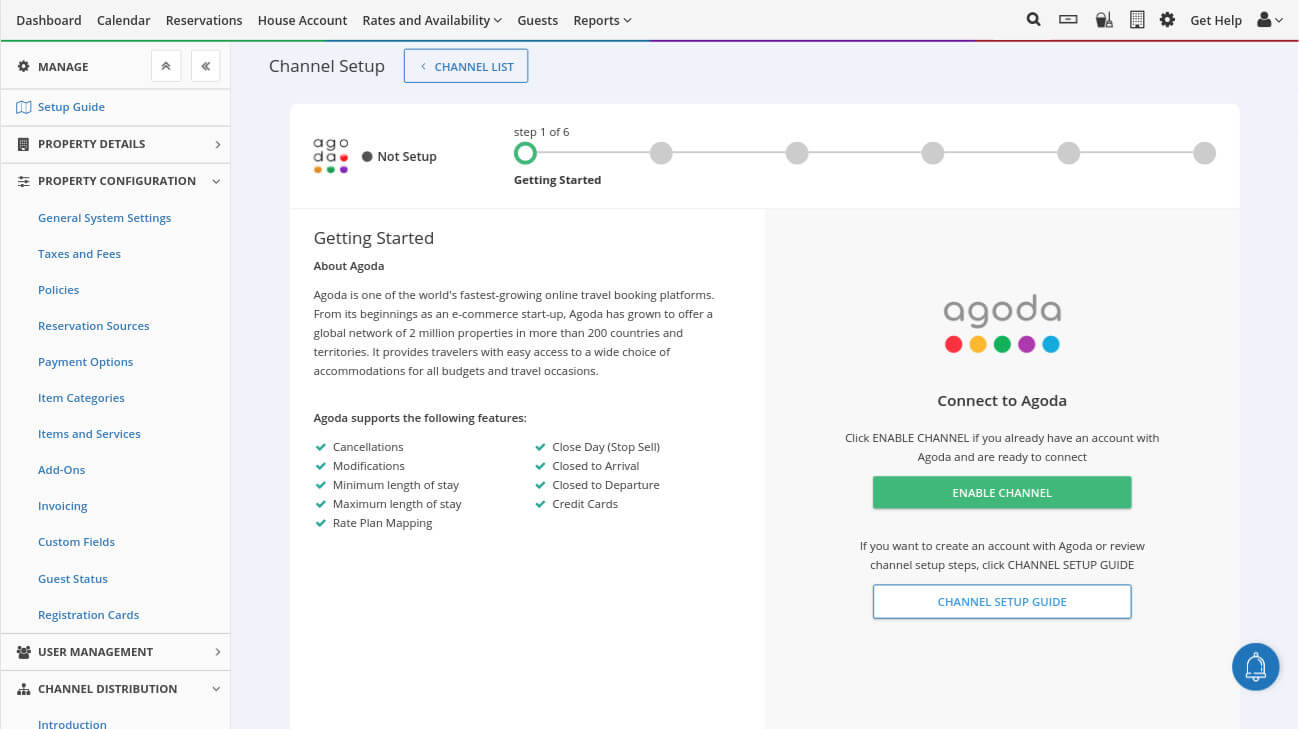The width and height of the screenshot is (1299, 729).
Task: Go back to CHANNEL LIST
Action: 466,66
